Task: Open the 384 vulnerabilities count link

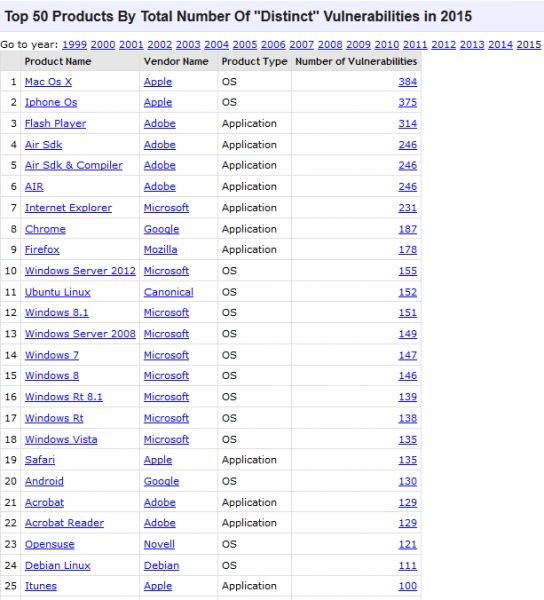Action: click(408, 82)
